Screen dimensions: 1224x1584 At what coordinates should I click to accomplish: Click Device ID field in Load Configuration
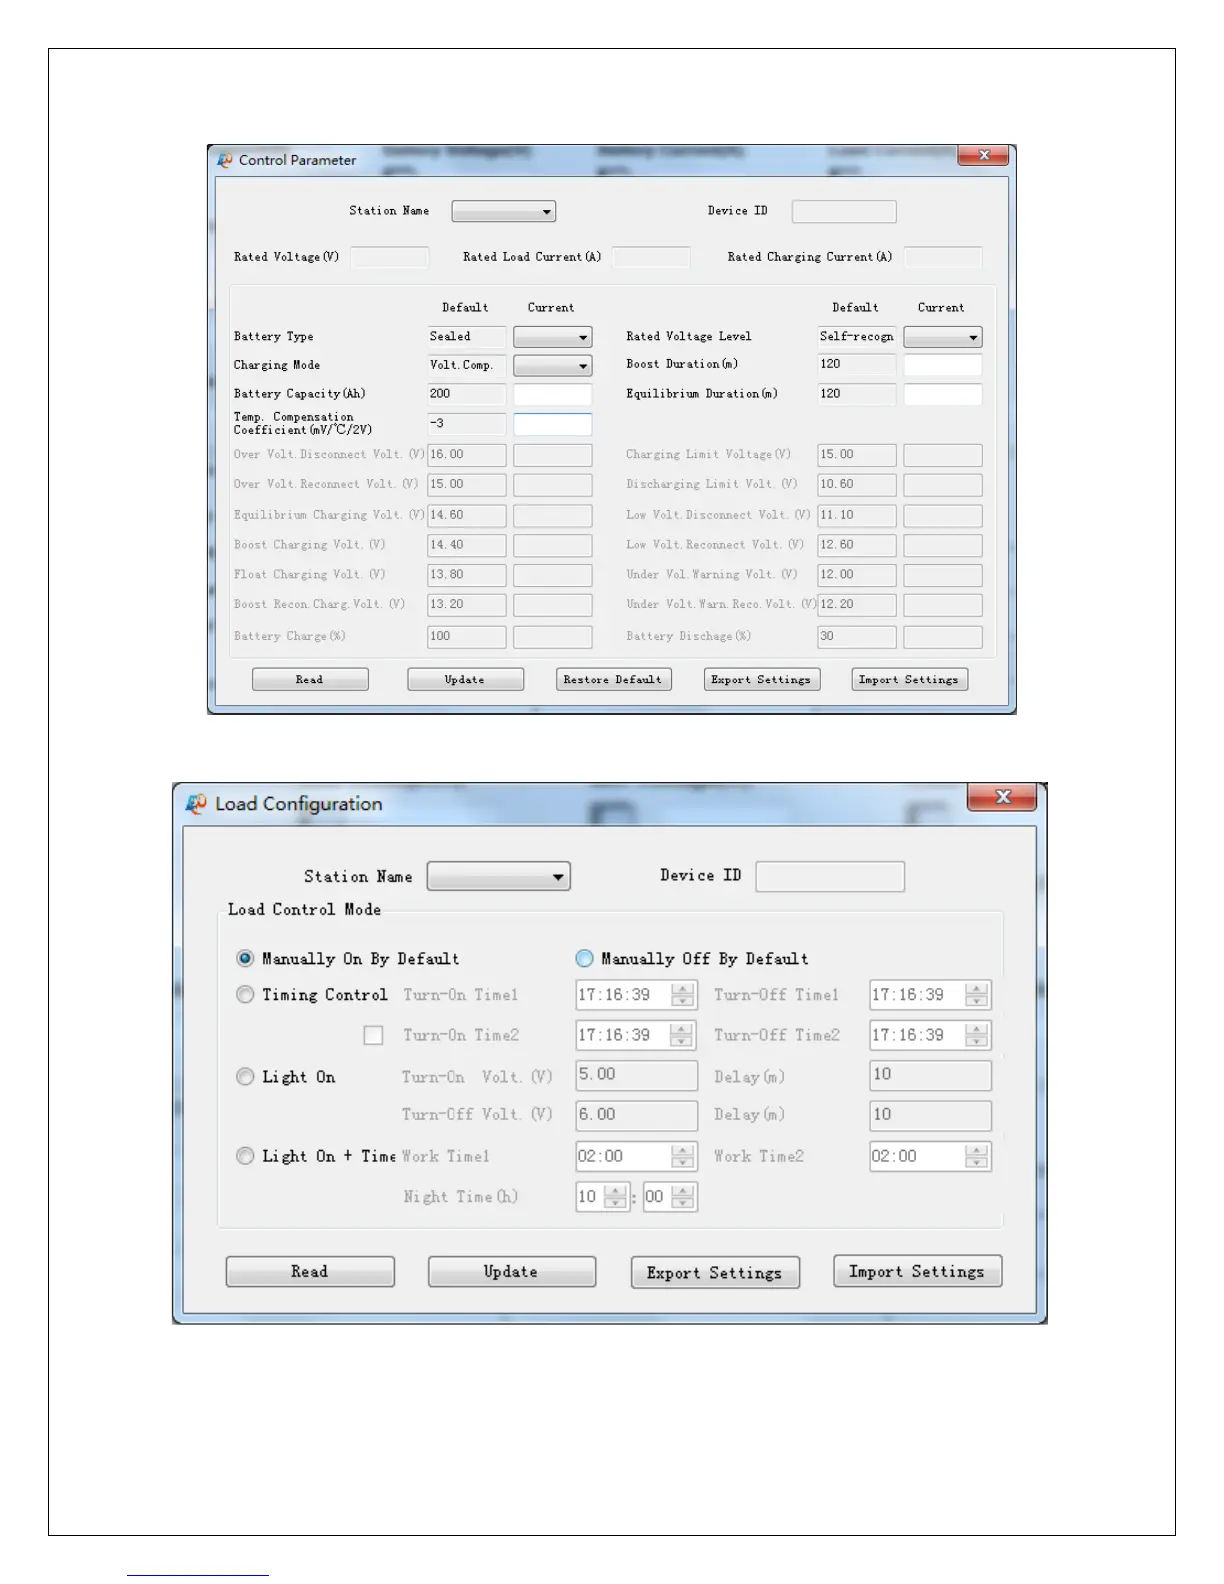(830, 876)
